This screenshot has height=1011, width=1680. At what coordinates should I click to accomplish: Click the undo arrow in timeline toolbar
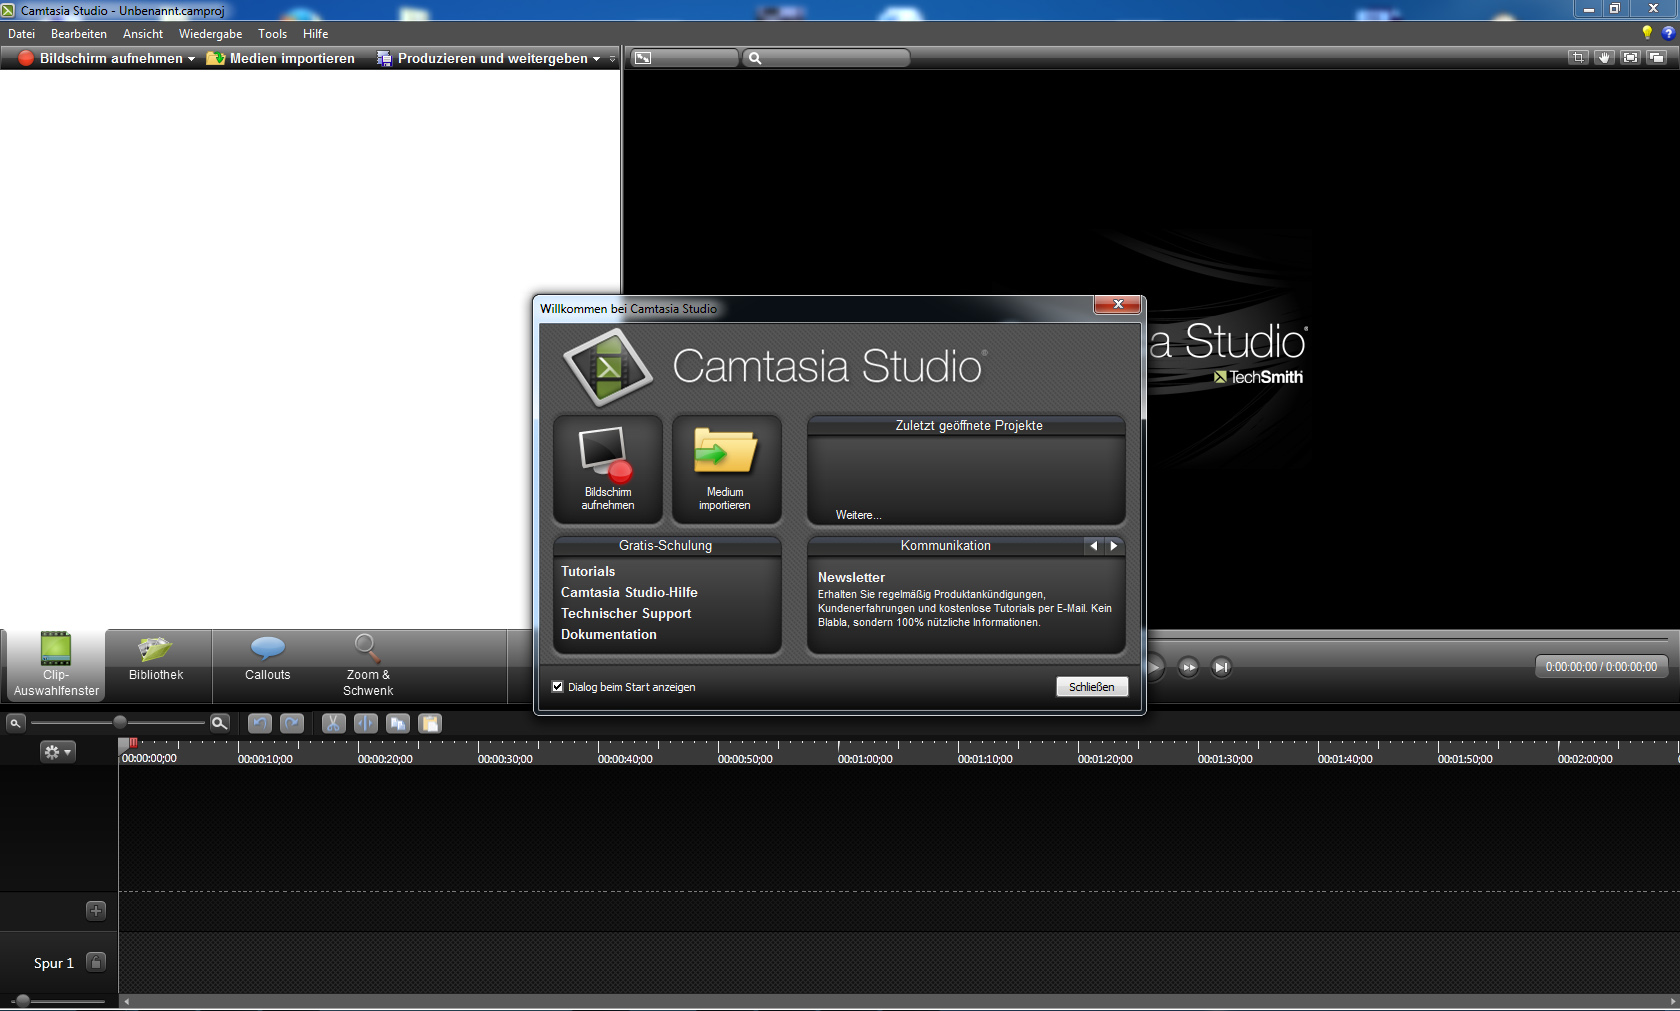[260, 723]
